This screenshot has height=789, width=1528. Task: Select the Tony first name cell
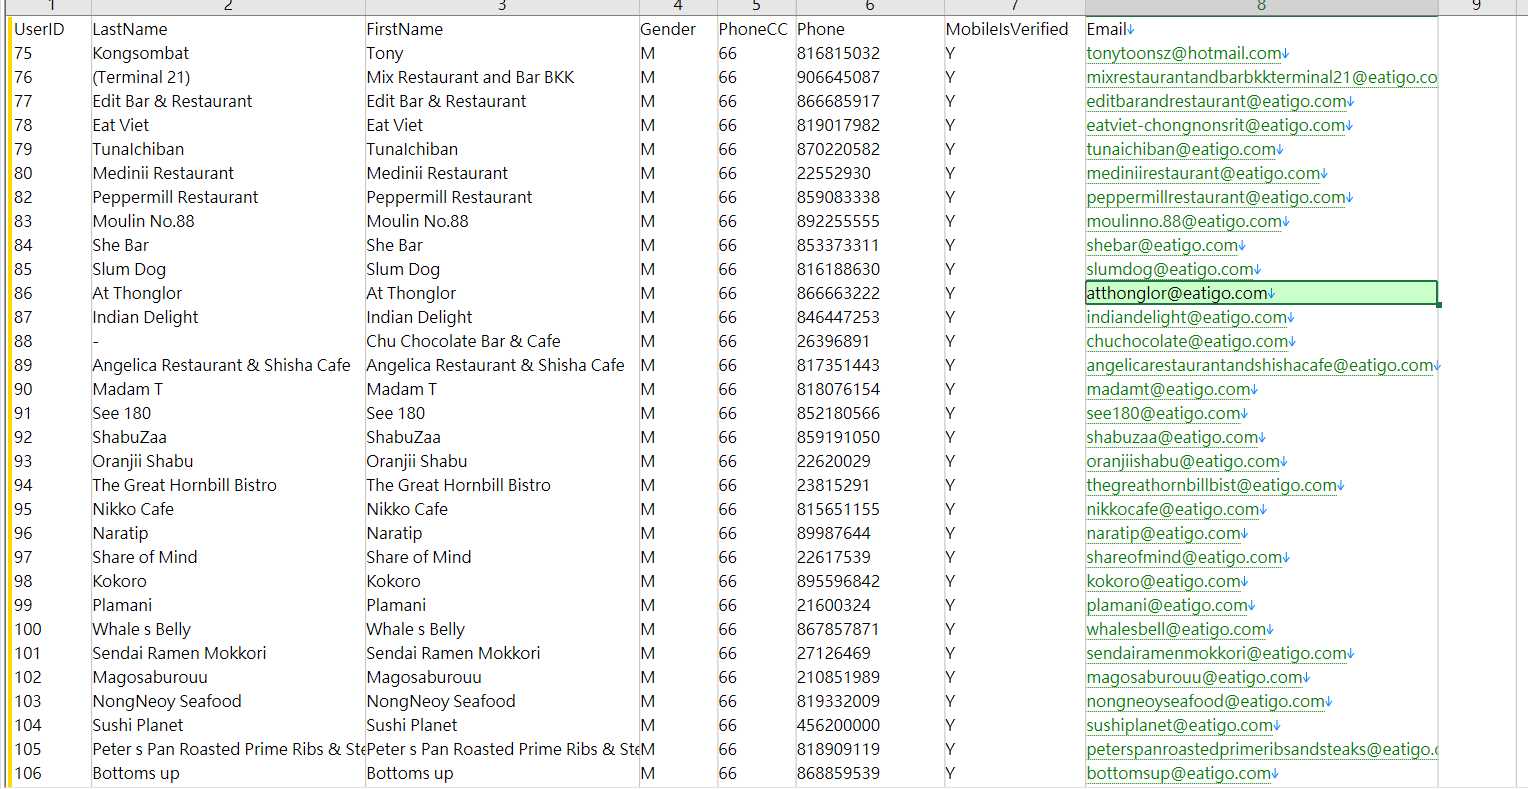pos(502,53)
